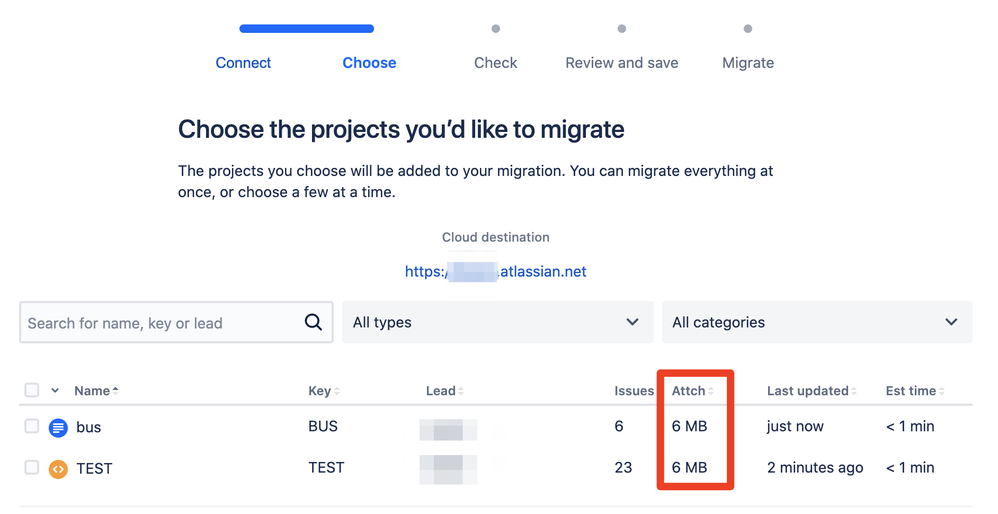Sort projects by Key column
Screen dimensions: 998x514
tap(324, 391)
